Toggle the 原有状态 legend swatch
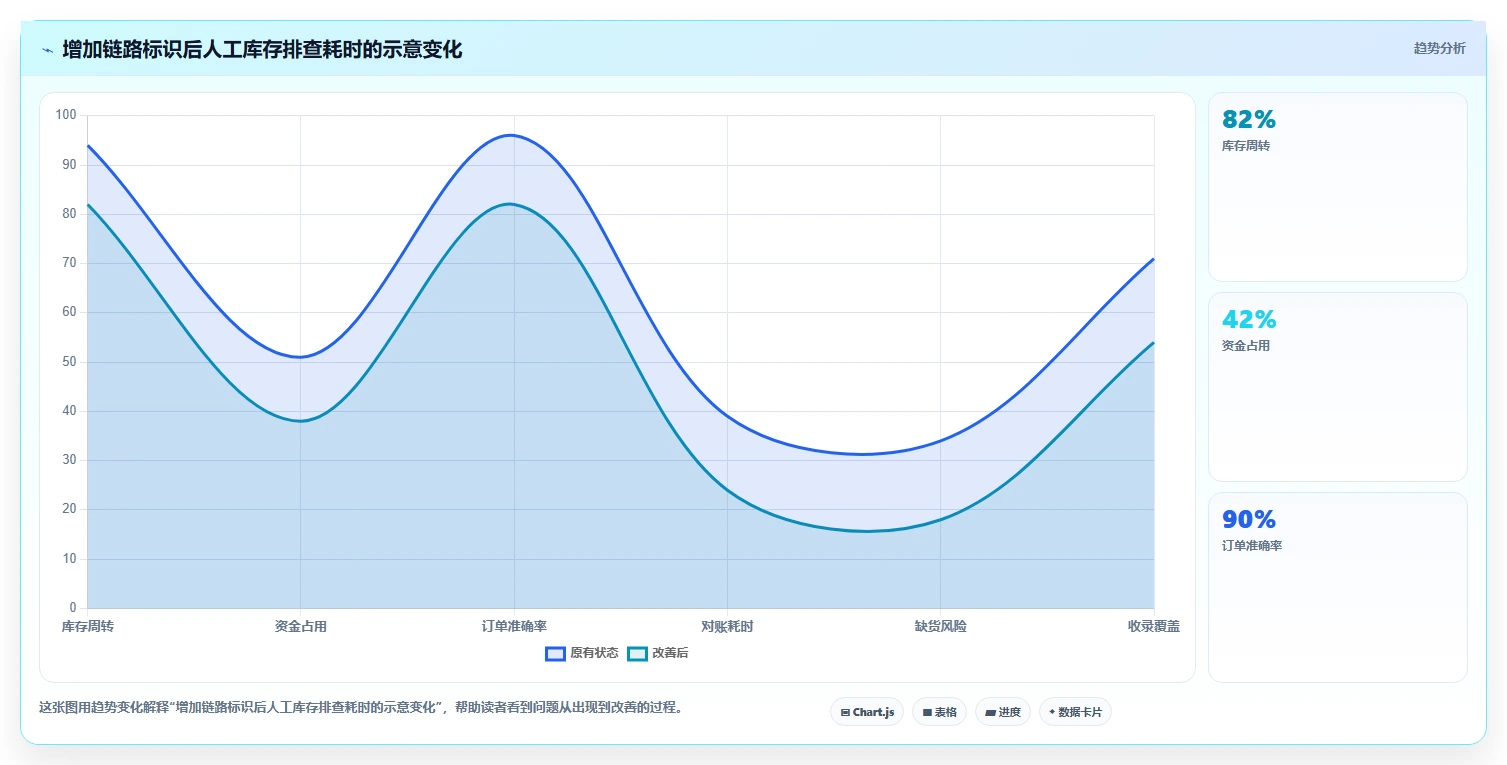The width and height of the screenshot is (1507, 765). pyautogui.click(x=555, y=654)
